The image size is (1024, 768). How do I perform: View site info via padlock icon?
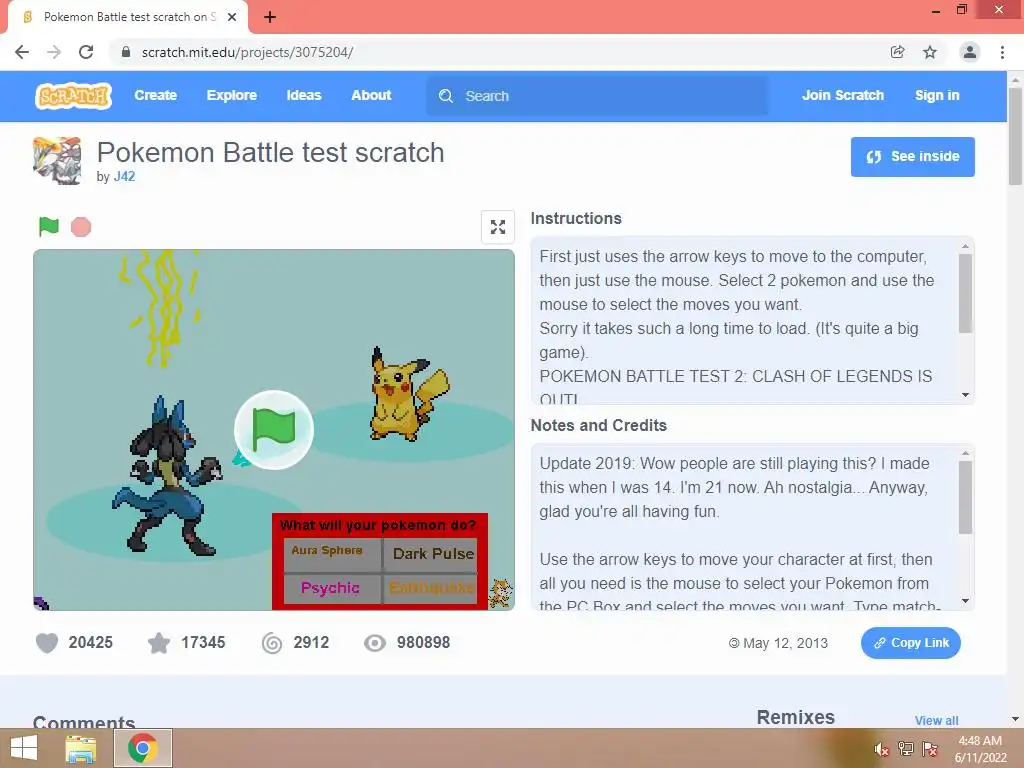tap(126, 52)
